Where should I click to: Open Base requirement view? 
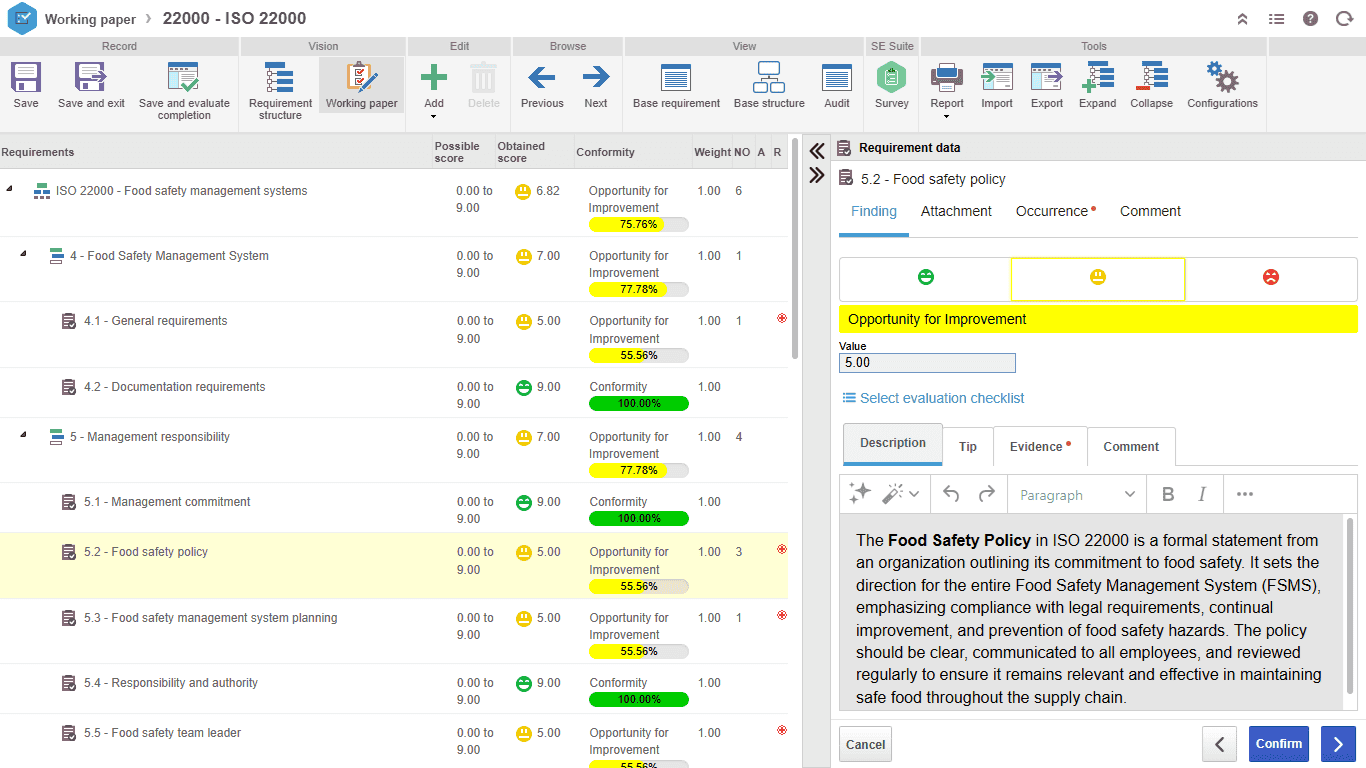click(676, 77)
